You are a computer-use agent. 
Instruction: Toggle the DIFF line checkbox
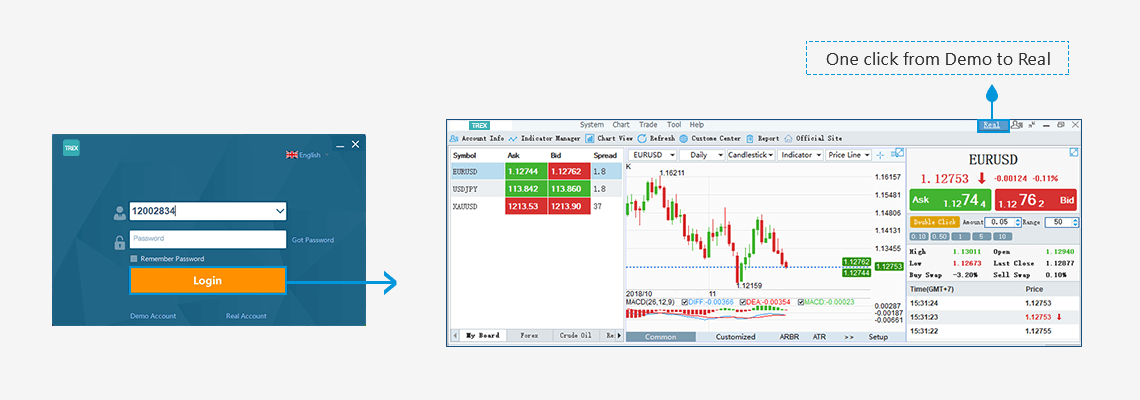click(685, 302)
